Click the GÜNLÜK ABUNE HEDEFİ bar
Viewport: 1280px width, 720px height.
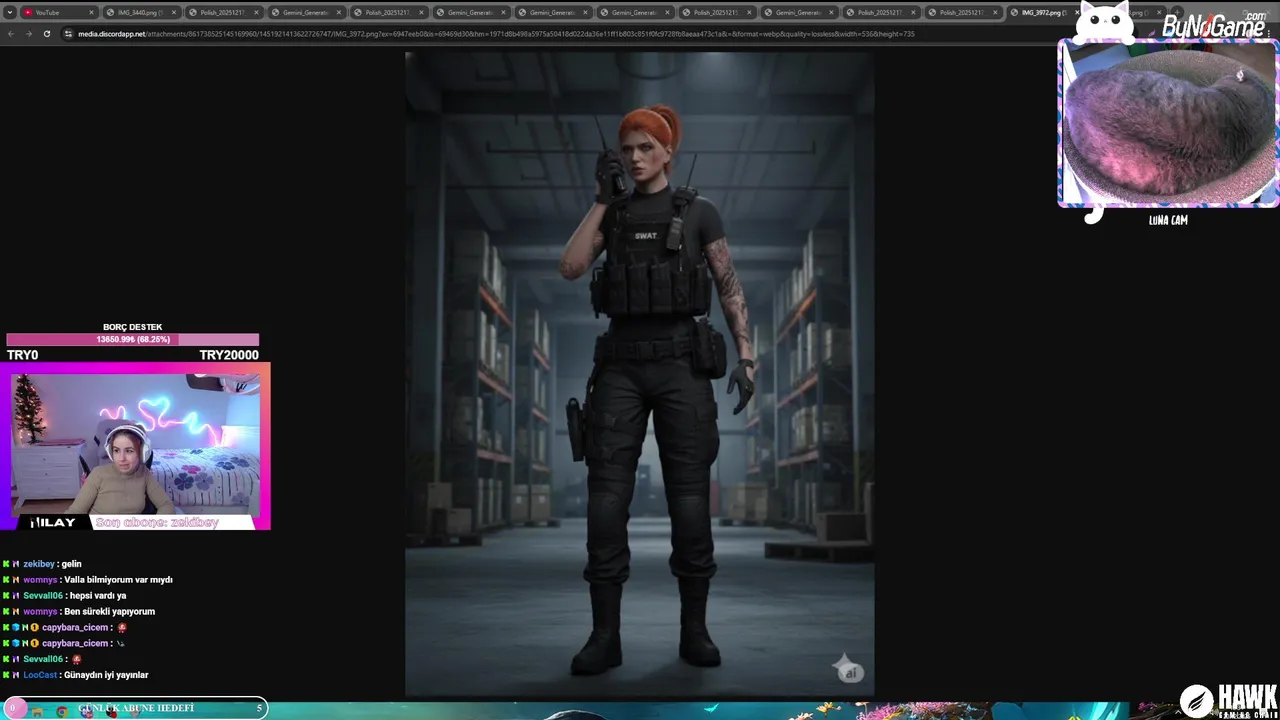pos(135,708)
